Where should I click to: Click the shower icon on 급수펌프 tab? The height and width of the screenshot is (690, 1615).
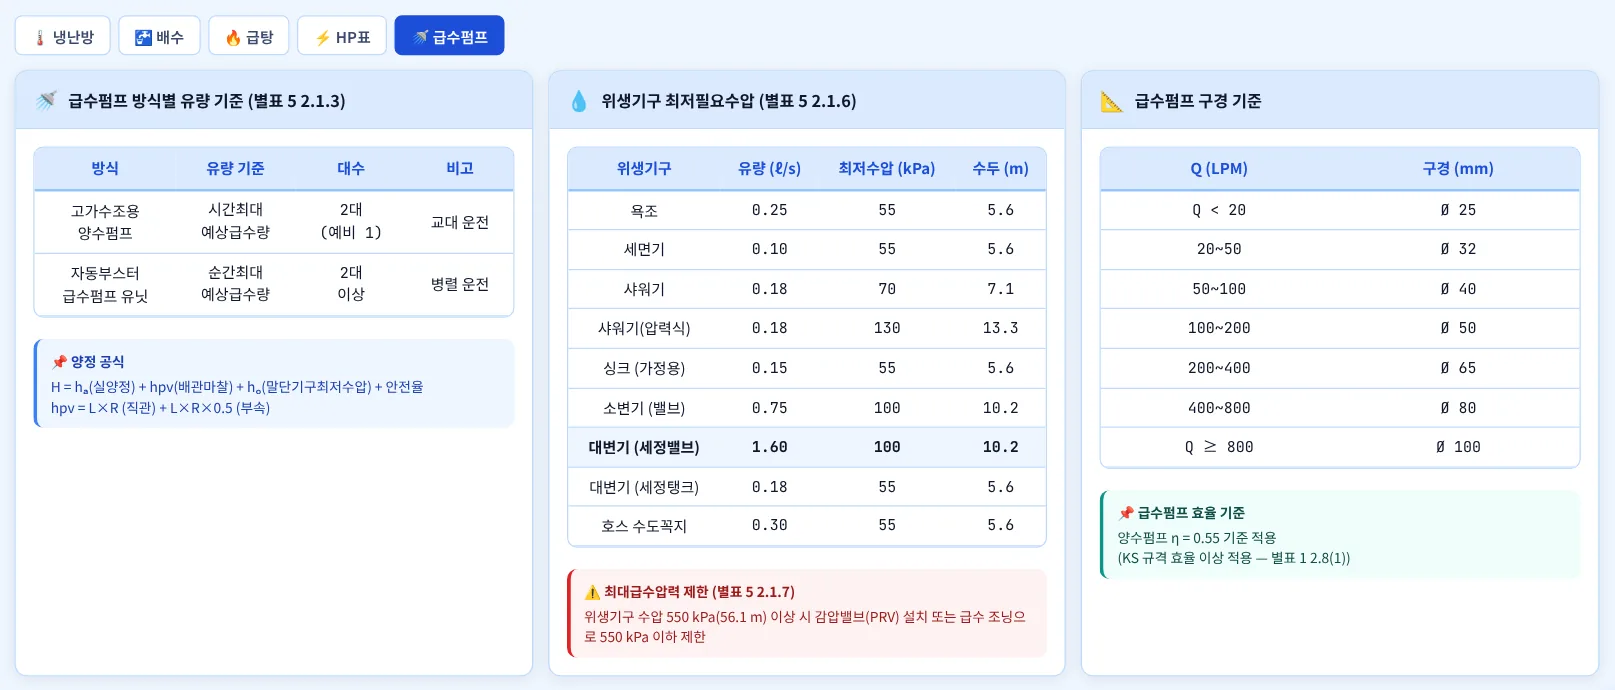point(421,38)
